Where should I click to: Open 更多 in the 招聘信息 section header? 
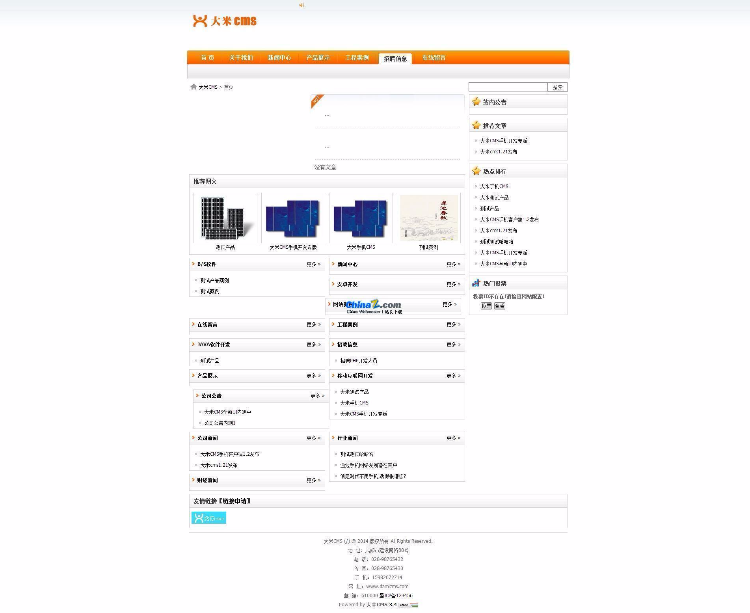[x=453, y=344]
